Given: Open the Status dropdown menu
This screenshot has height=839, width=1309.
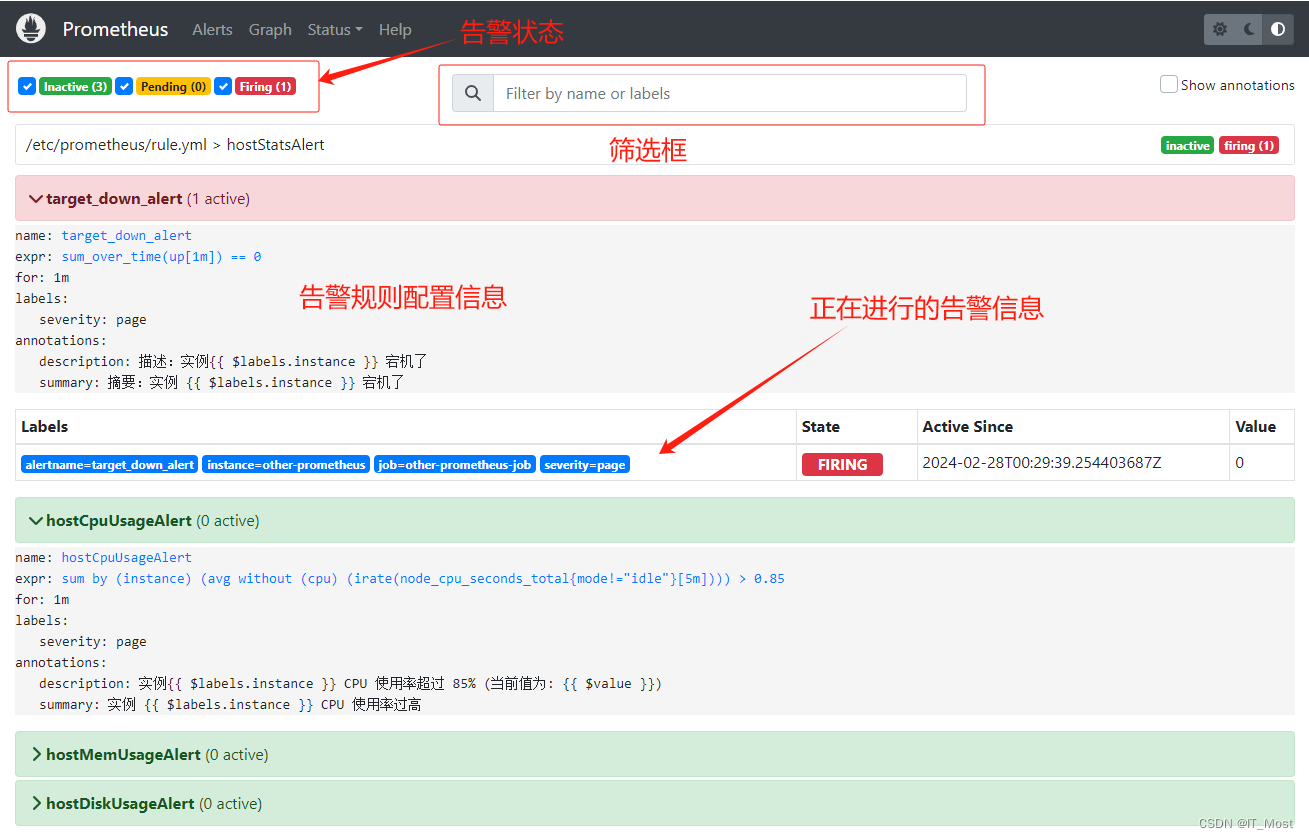Looking at the screenshot, I should point(335,29).
